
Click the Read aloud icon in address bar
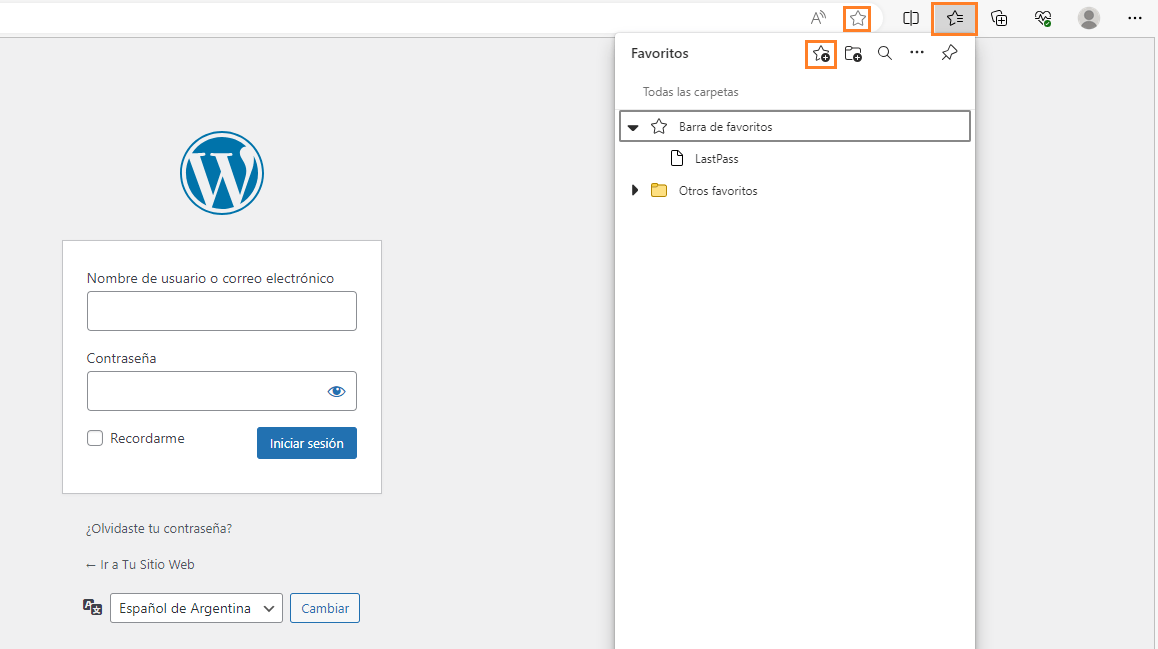pyautogui.click(x=818, y=18)
